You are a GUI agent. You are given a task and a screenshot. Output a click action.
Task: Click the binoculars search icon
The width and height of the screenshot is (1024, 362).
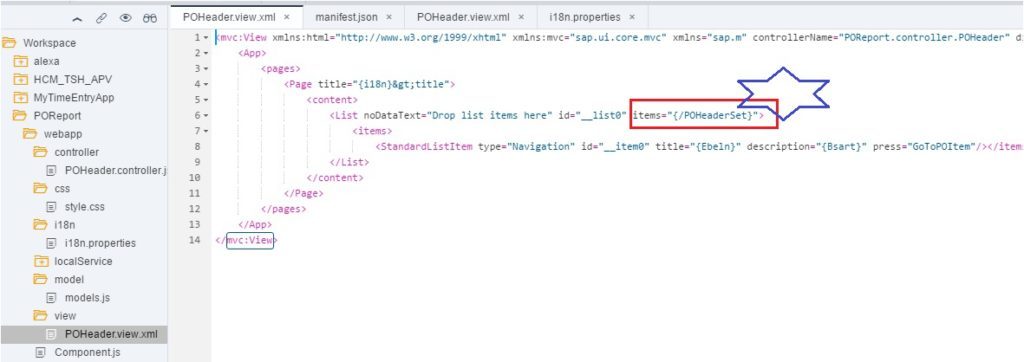(x=150, y=19)
